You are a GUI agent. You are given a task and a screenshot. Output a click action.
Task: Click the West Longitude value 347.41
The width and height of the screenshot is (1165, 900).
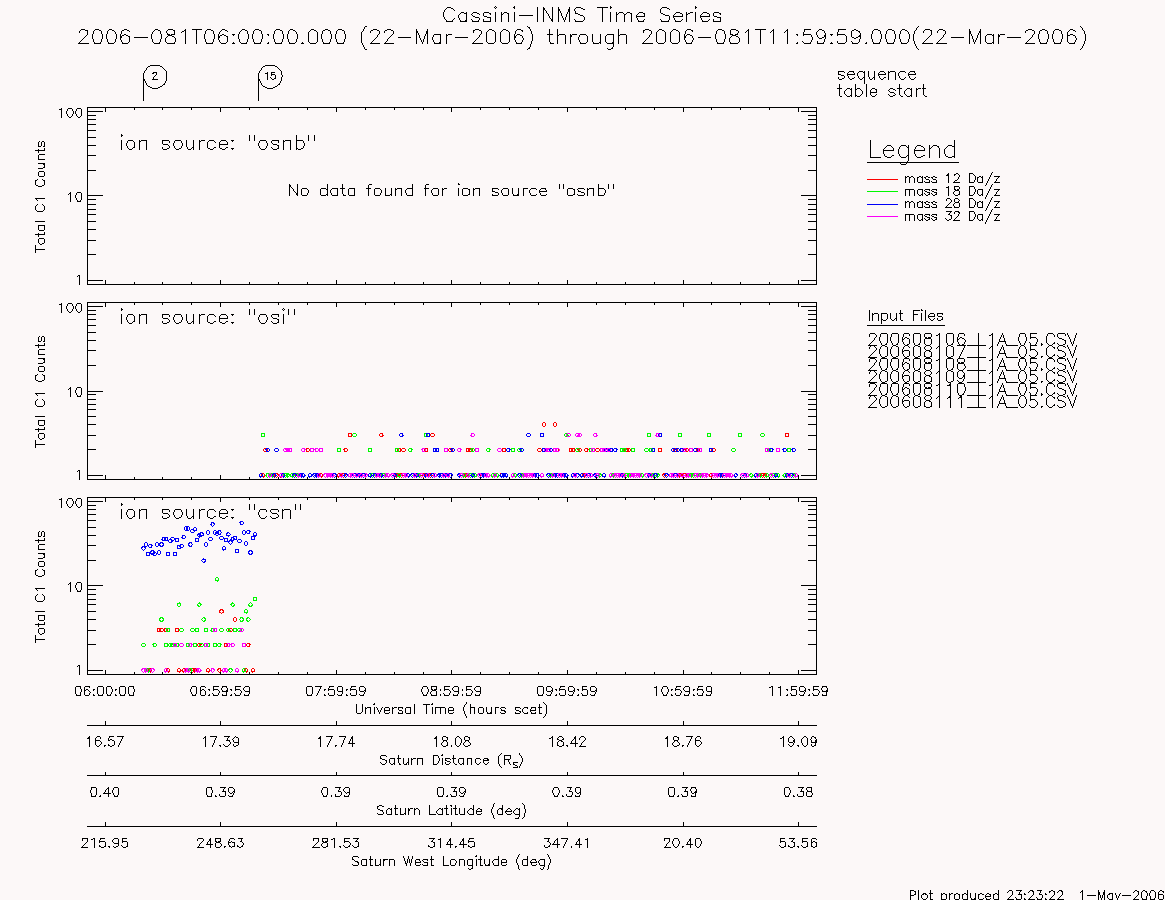(567, 843)
